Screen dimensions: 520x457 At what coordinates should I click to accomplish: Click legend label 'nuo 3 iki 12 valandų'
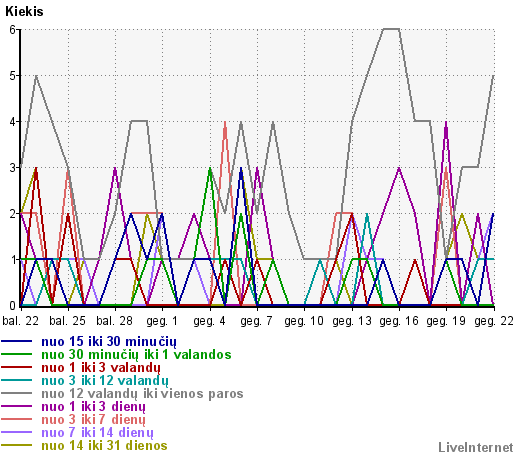105,381
